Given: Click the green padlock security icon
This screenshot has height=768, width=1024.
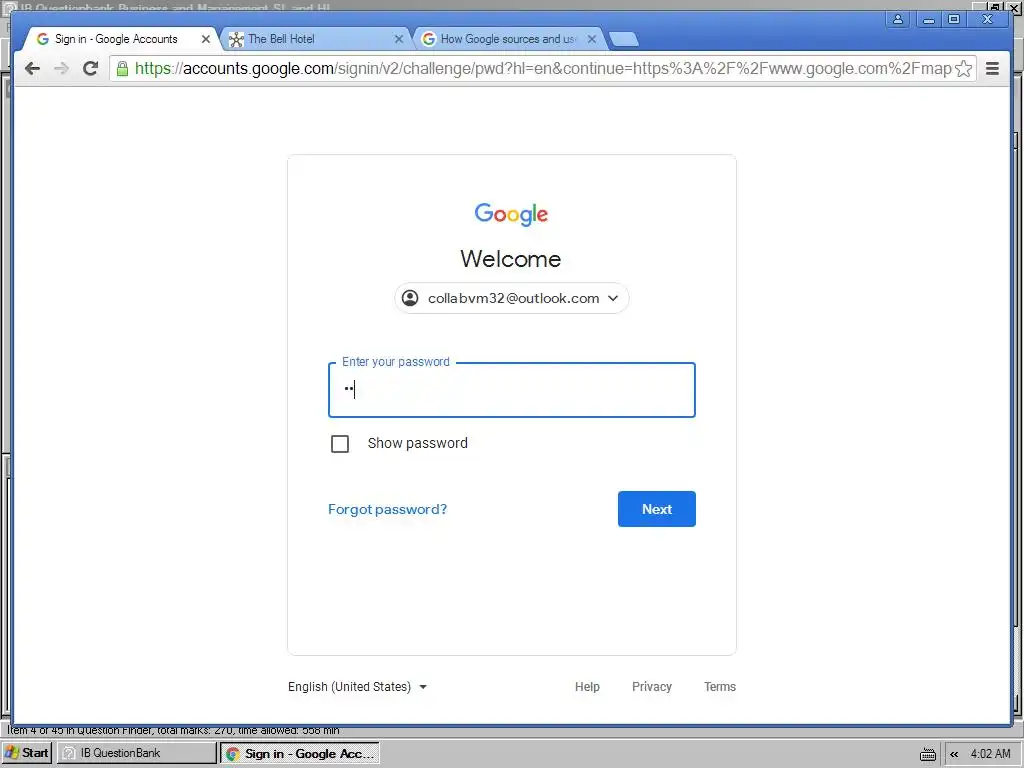Looking at the screenshot, I should click(x=122, y=69).
